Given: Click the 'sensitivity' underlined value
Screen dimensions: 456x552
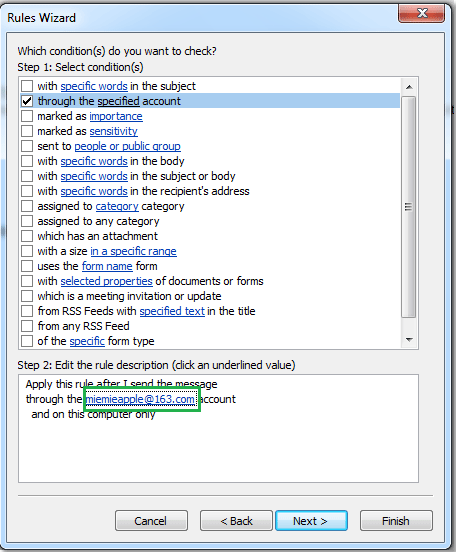Looking at the screenshot, I should (x=113, y=131).
